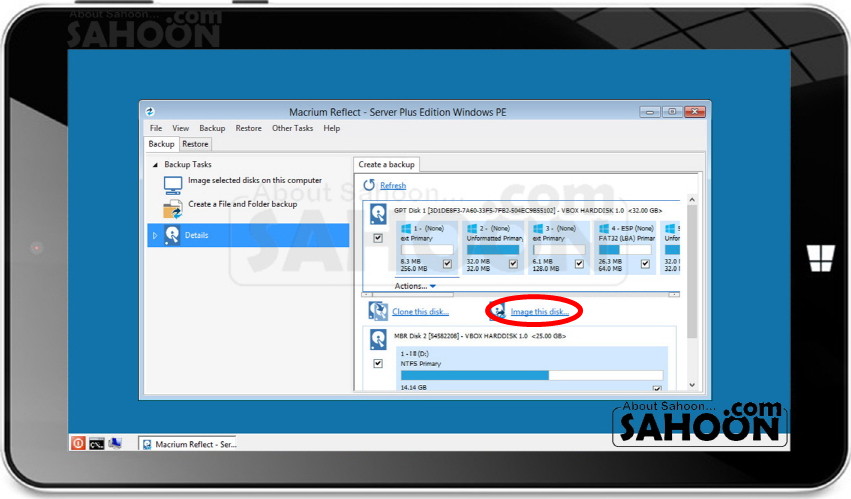Click the Windows logo on partition 3
The image size is (851, 499).
click(538, 229)
